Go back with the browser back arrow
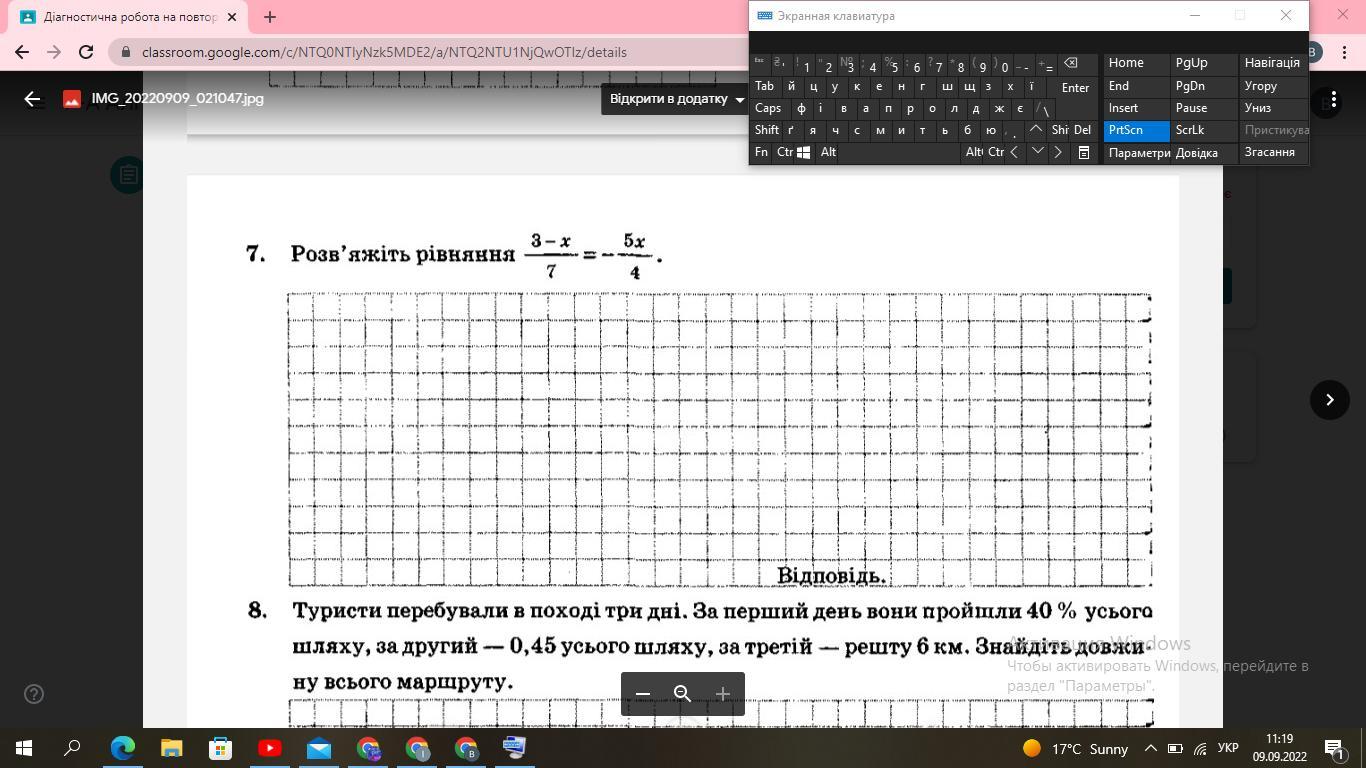This screenshot has height=768, width=1366. coord(22,52)
